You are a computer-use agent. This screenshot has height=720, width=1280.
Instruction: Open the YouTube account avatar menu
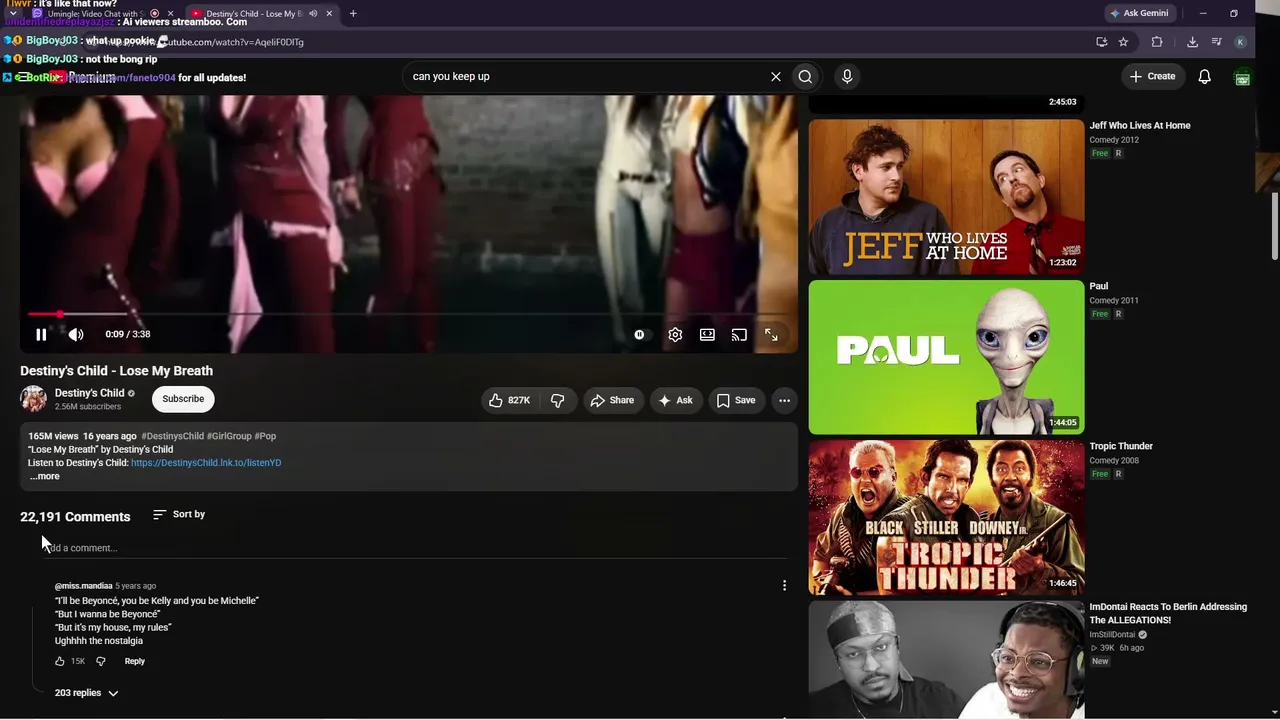click(1243, 77)
